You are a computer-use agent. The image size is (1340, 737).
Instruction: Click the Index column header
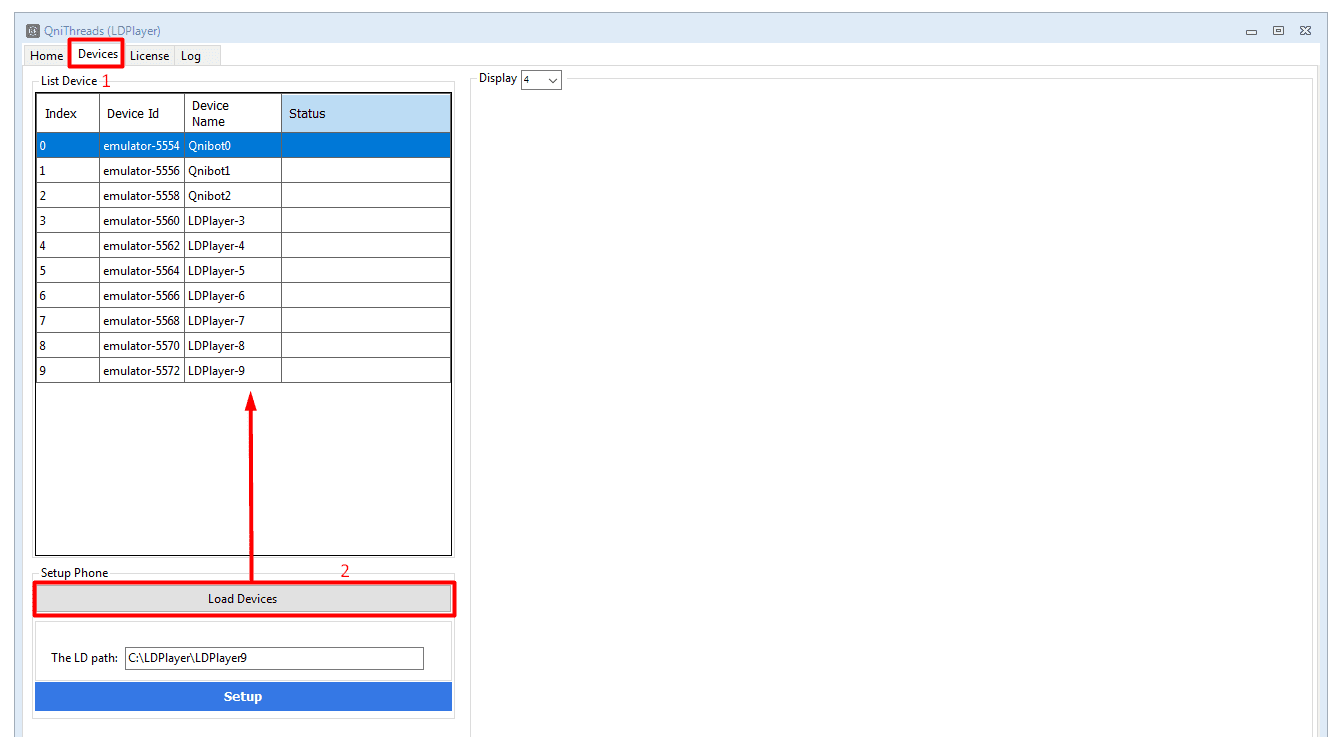[x=67, y=114]
